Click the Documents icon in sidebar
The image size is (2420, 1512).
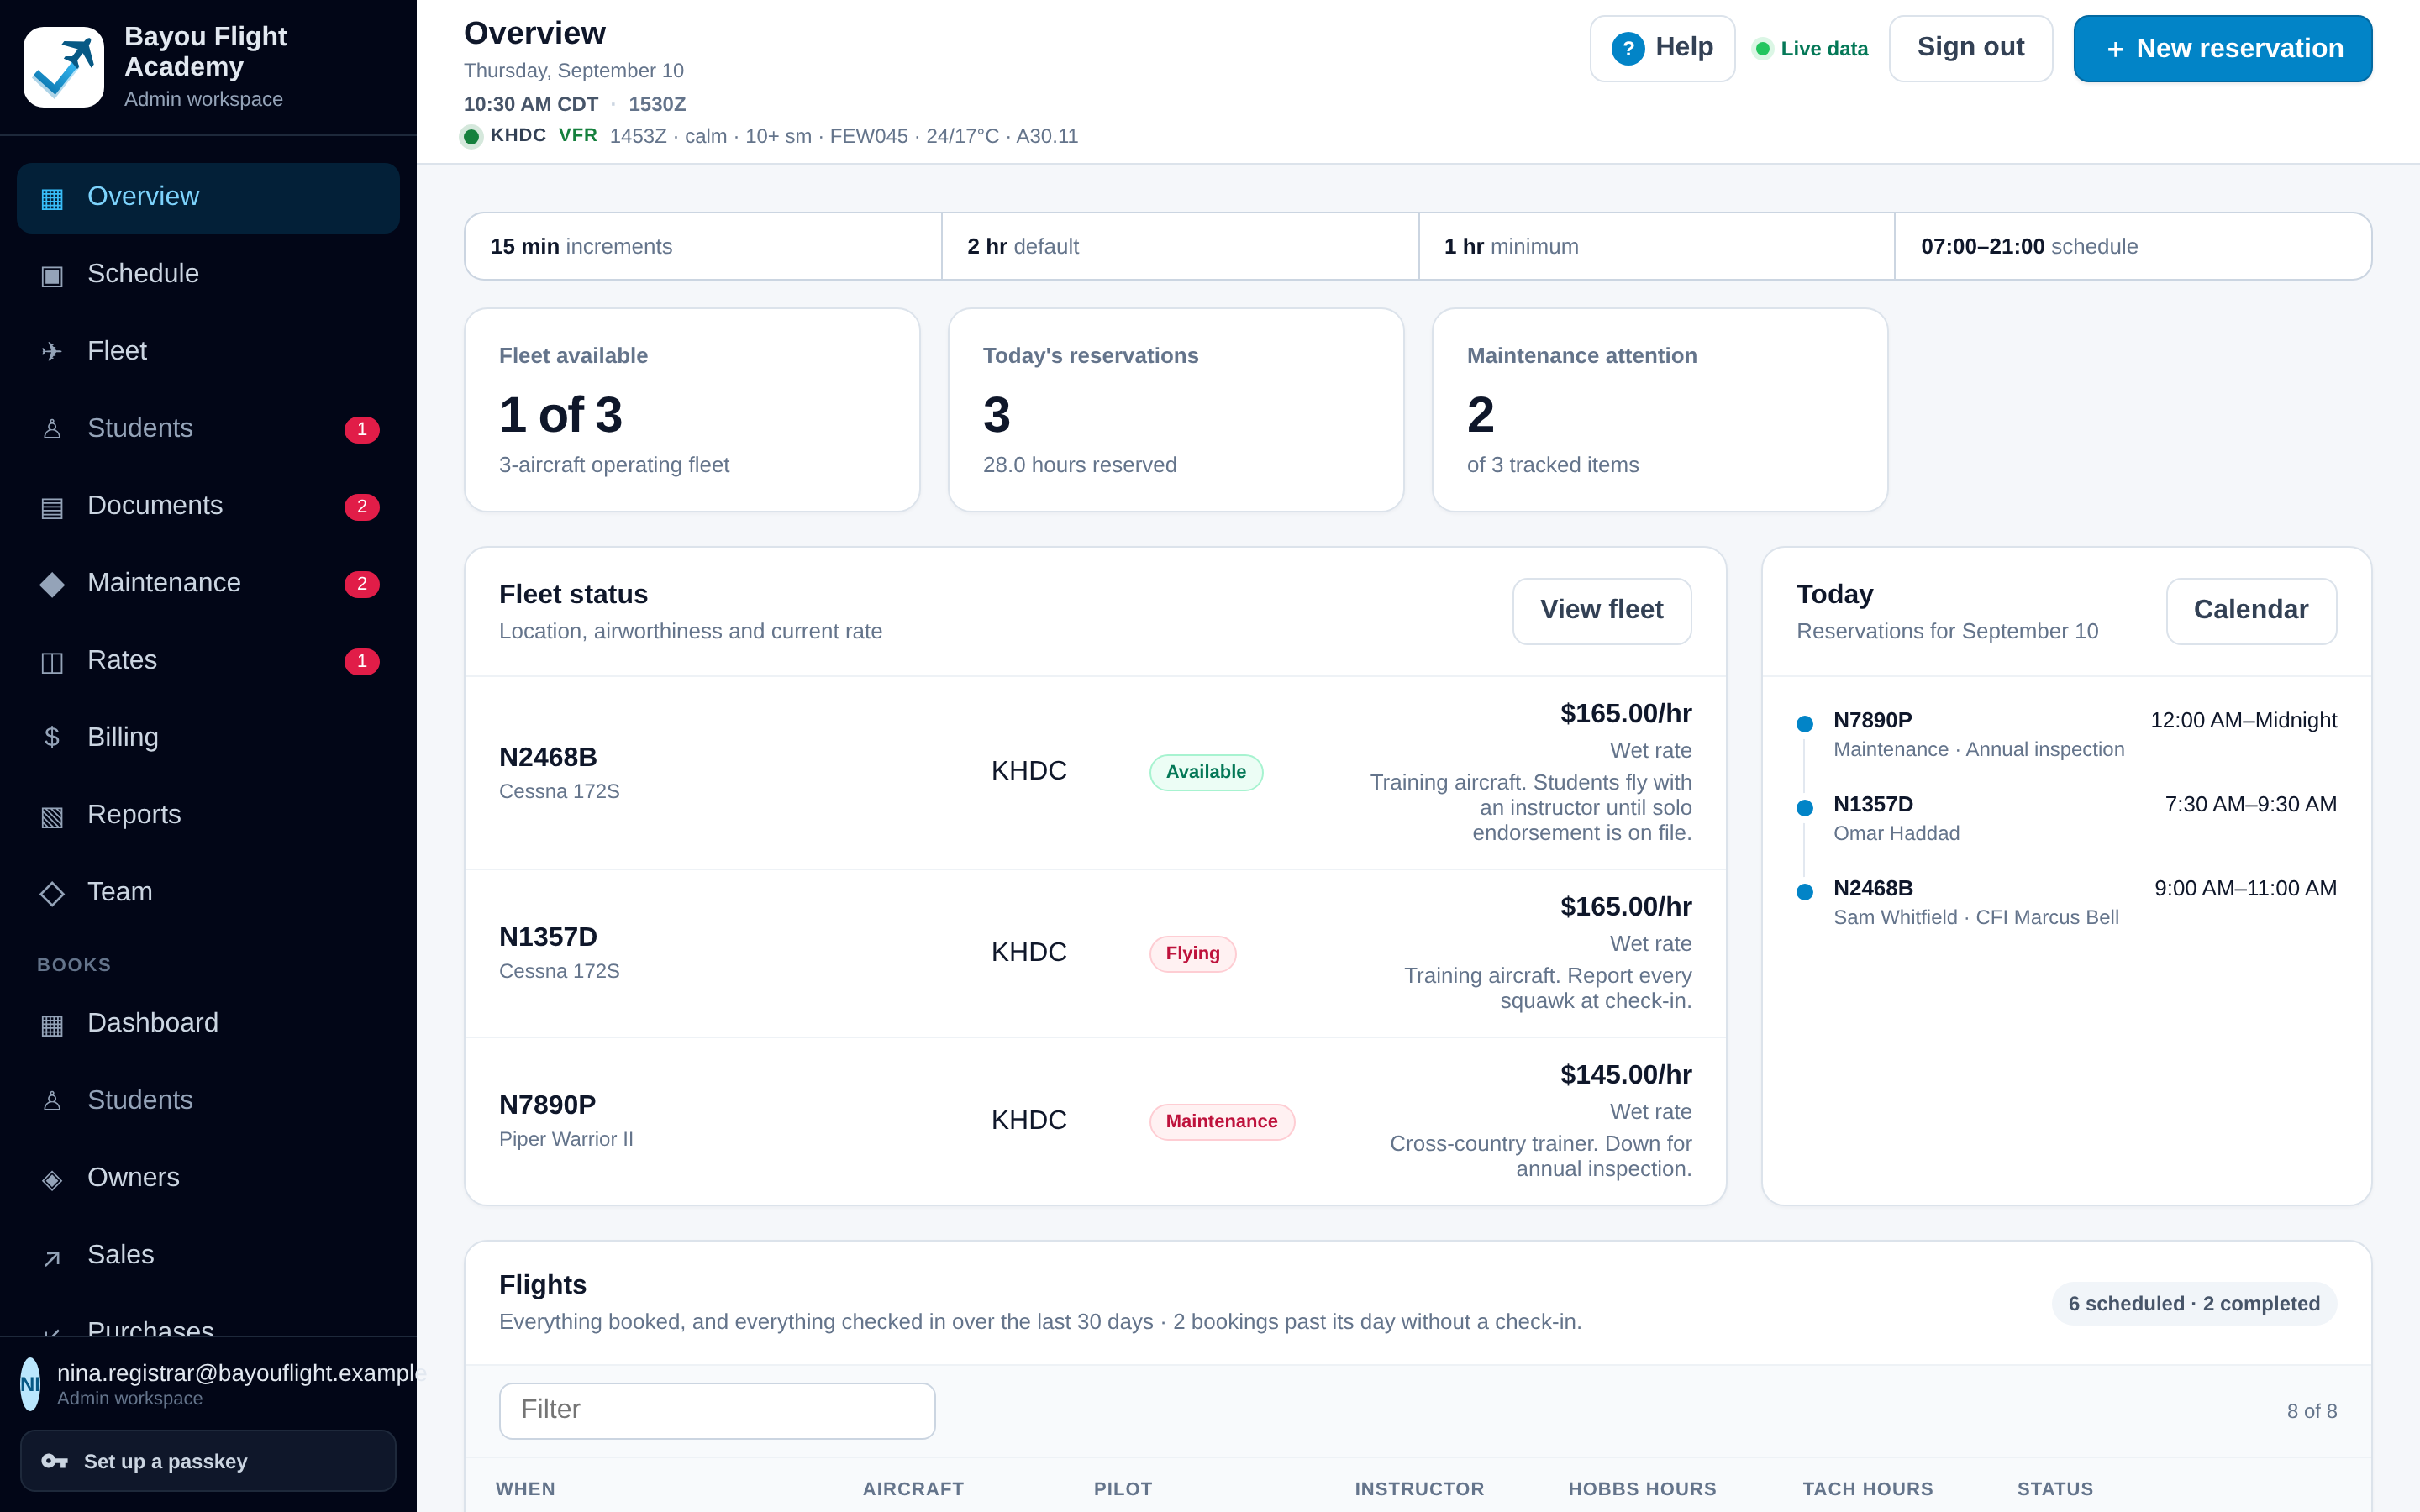(52, 507)
